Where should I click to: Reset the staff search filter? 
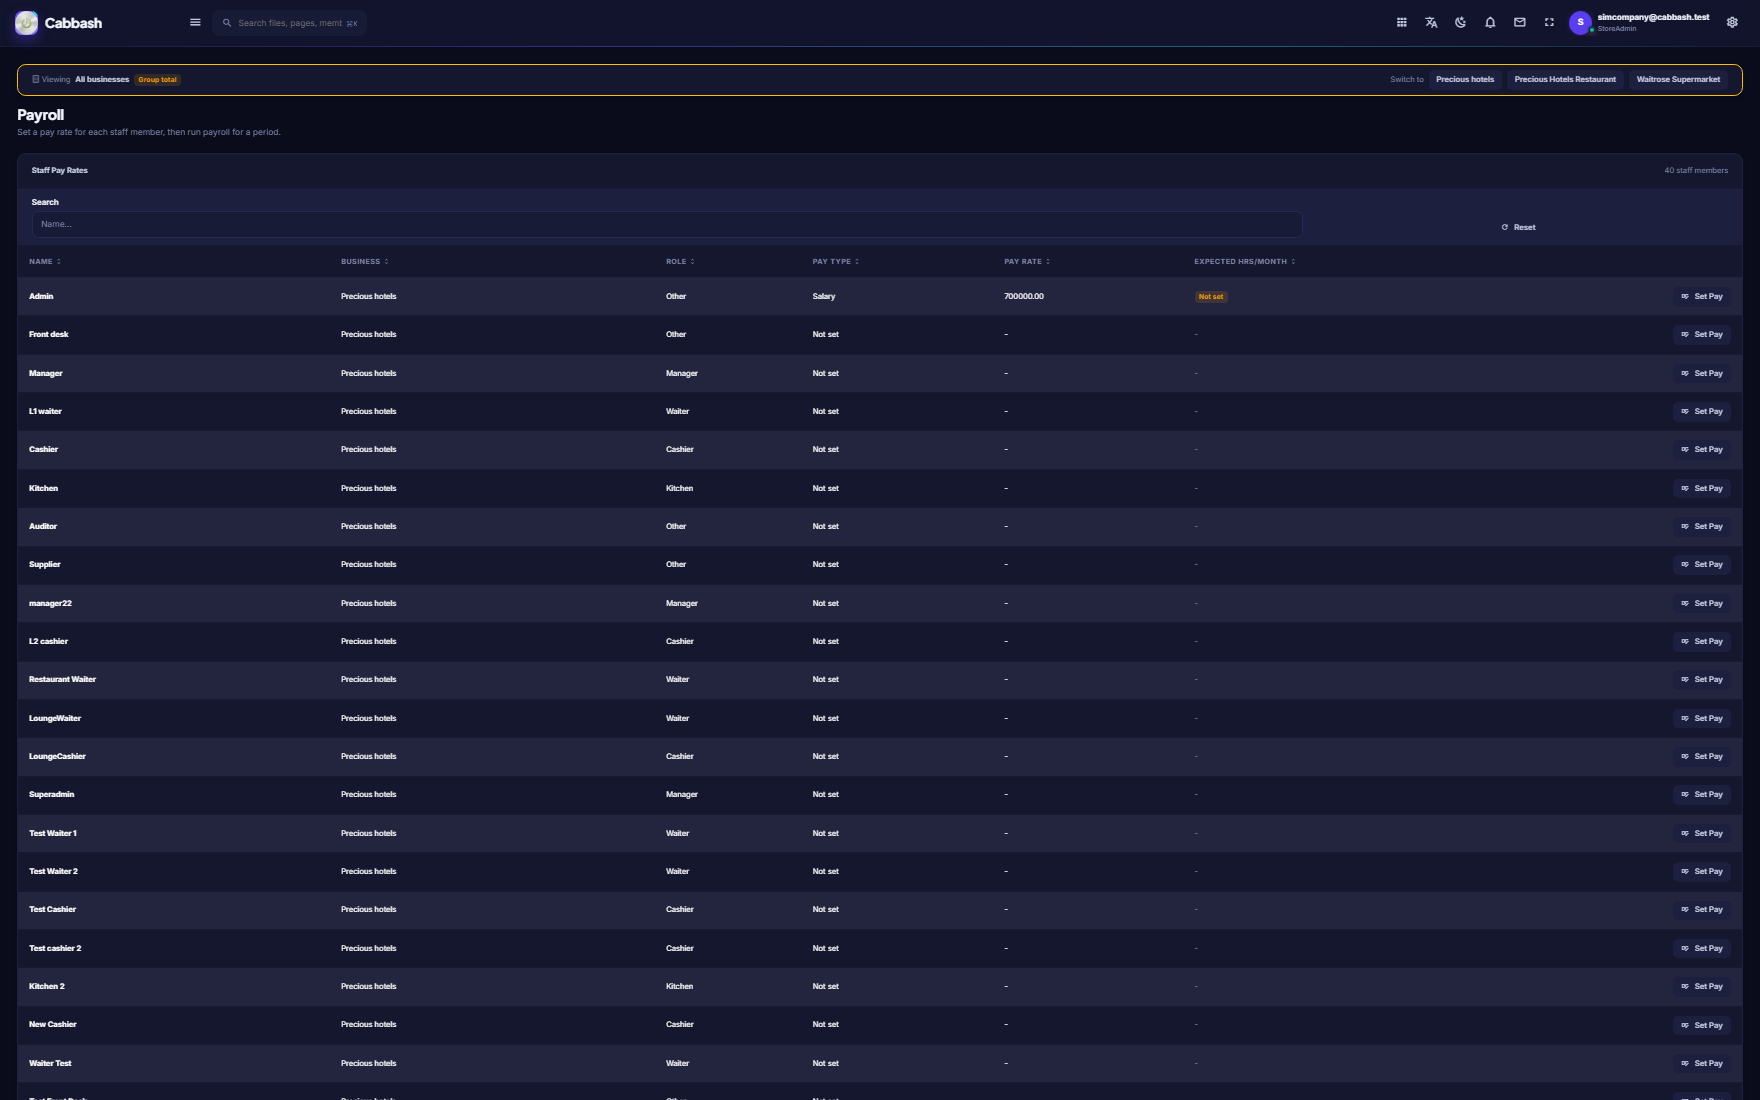pyautogui.click(x=1518, y=227)
